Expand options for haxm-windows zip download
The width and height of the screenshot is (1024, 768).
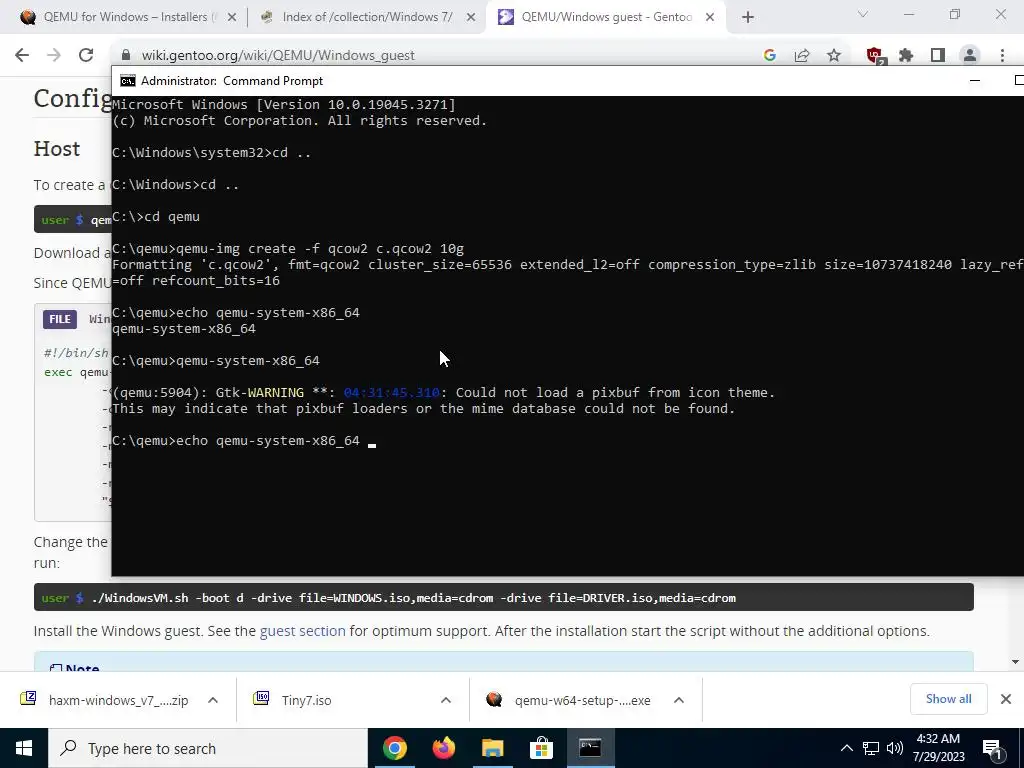(213, 700)
